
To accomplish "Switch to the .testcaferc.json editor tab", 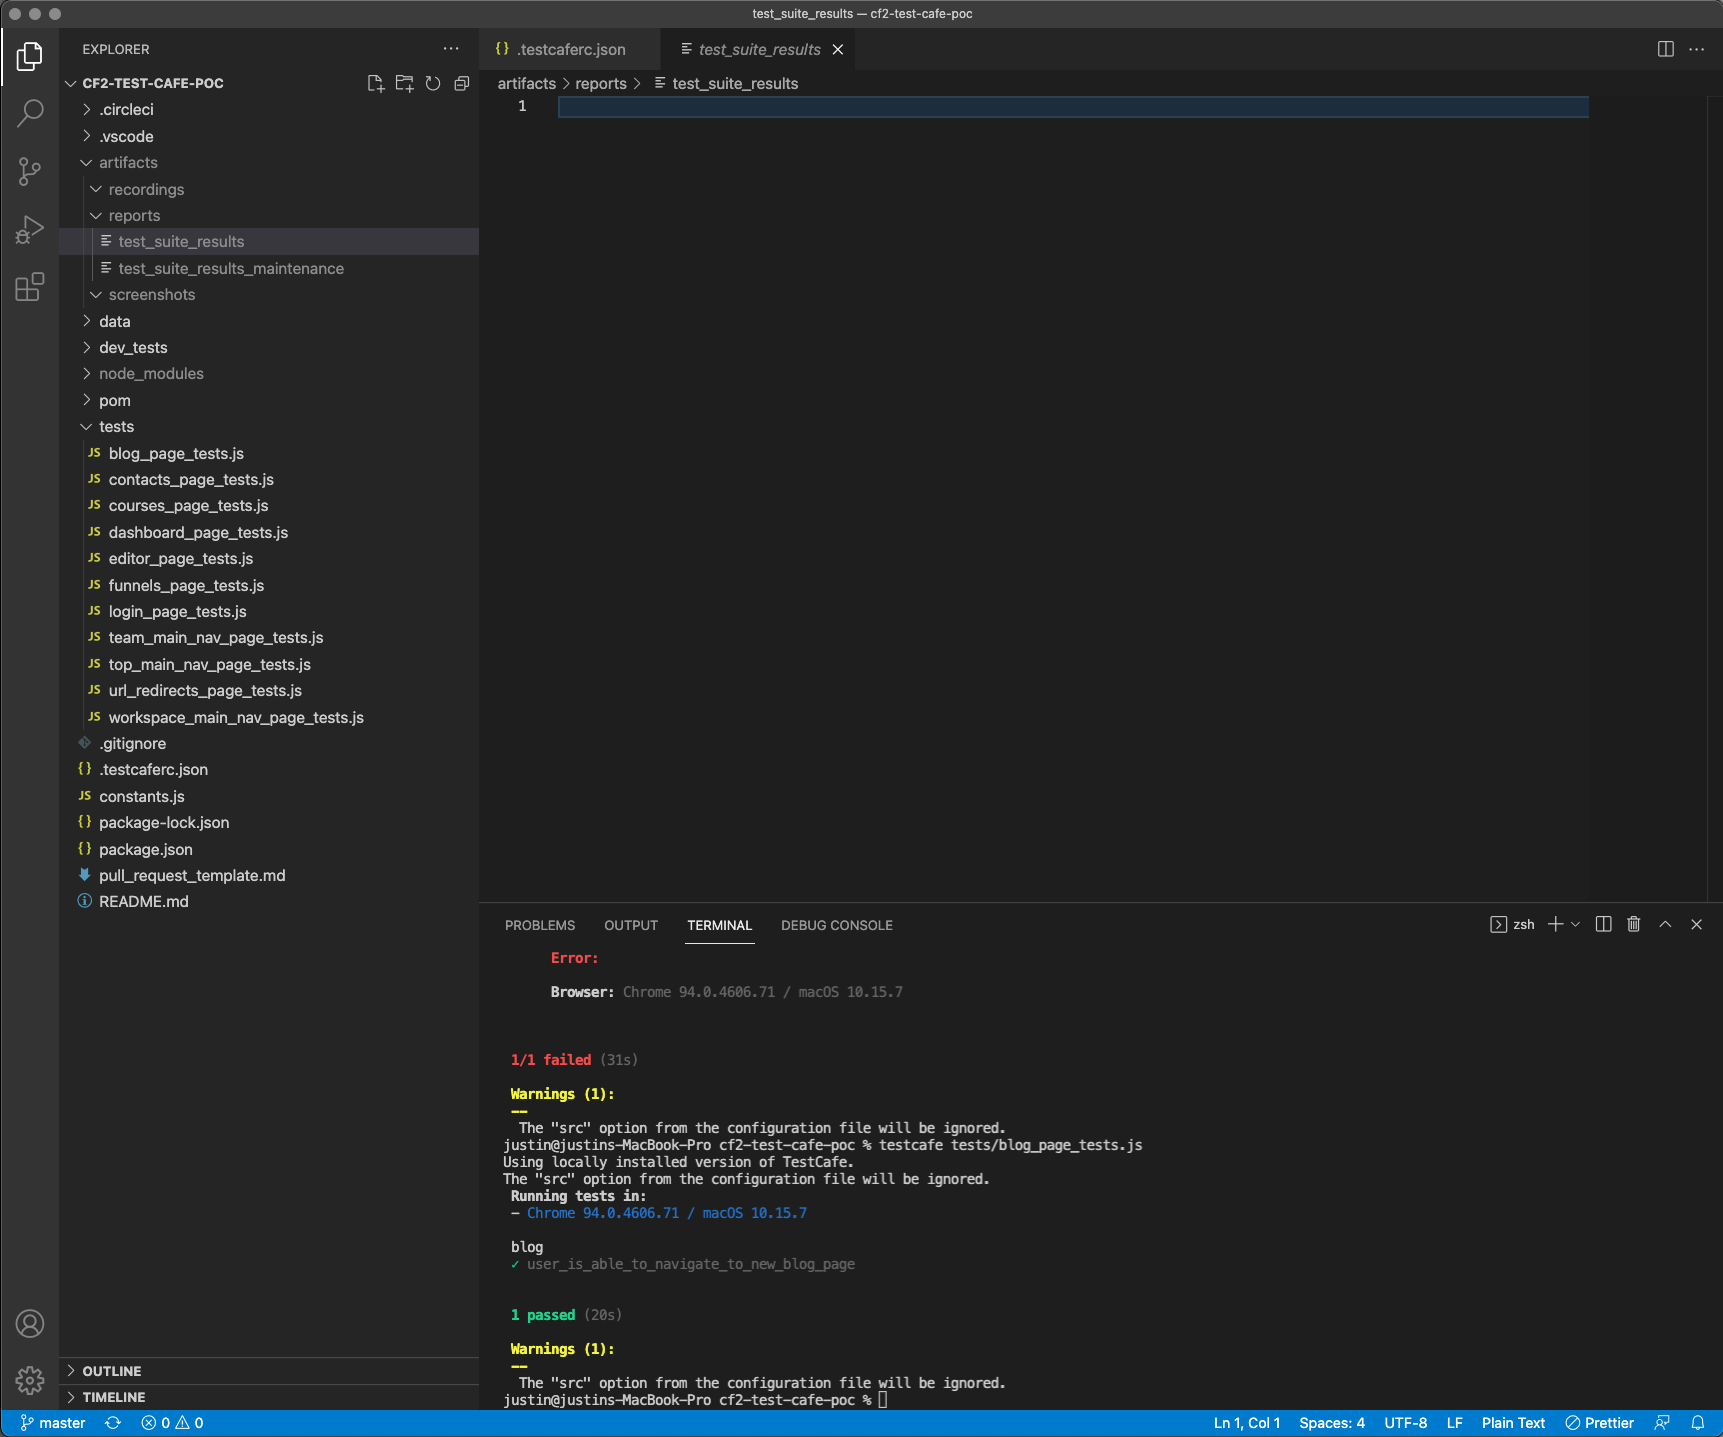I will (570, 49).
